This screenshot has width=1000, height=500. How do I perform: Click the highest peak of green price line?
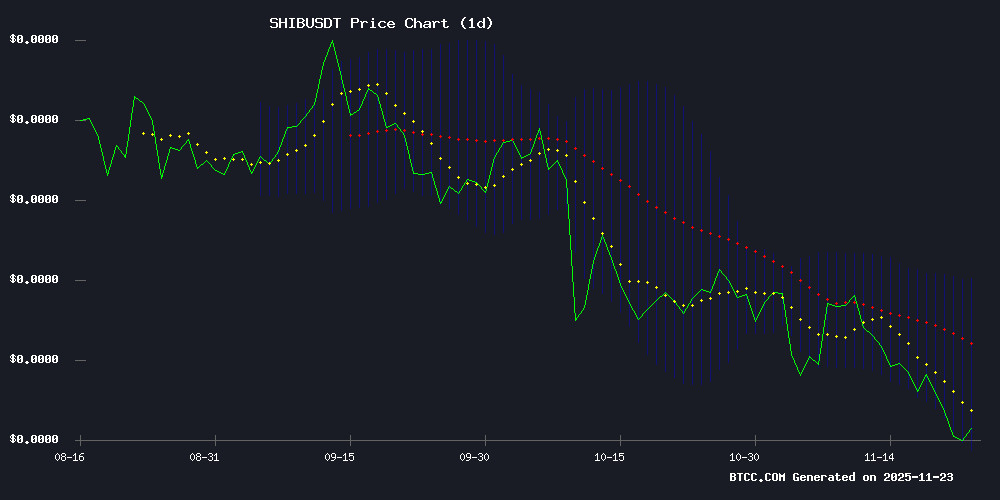332,41
